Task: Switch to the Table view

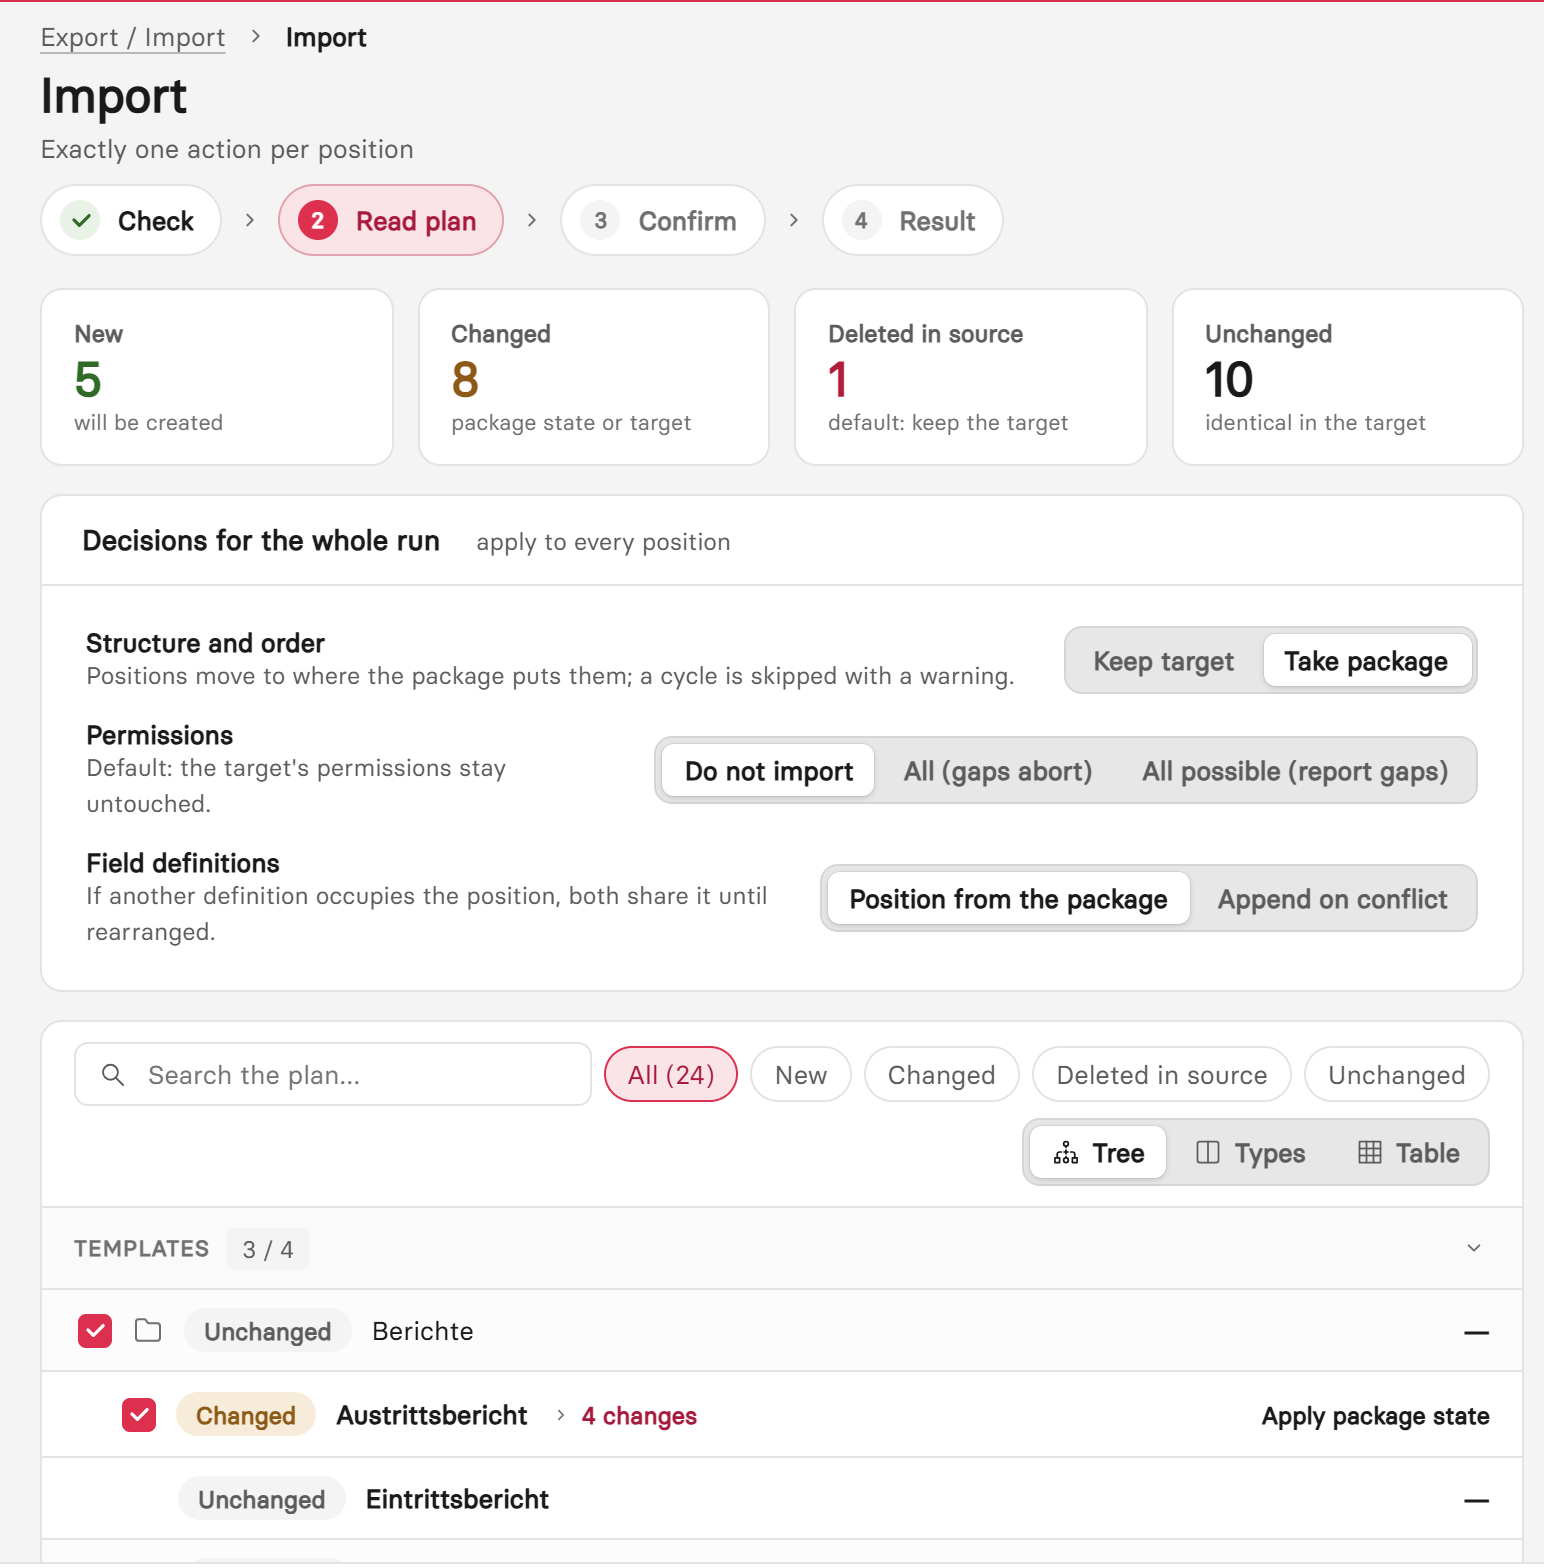Action: coord(1409,1153)
